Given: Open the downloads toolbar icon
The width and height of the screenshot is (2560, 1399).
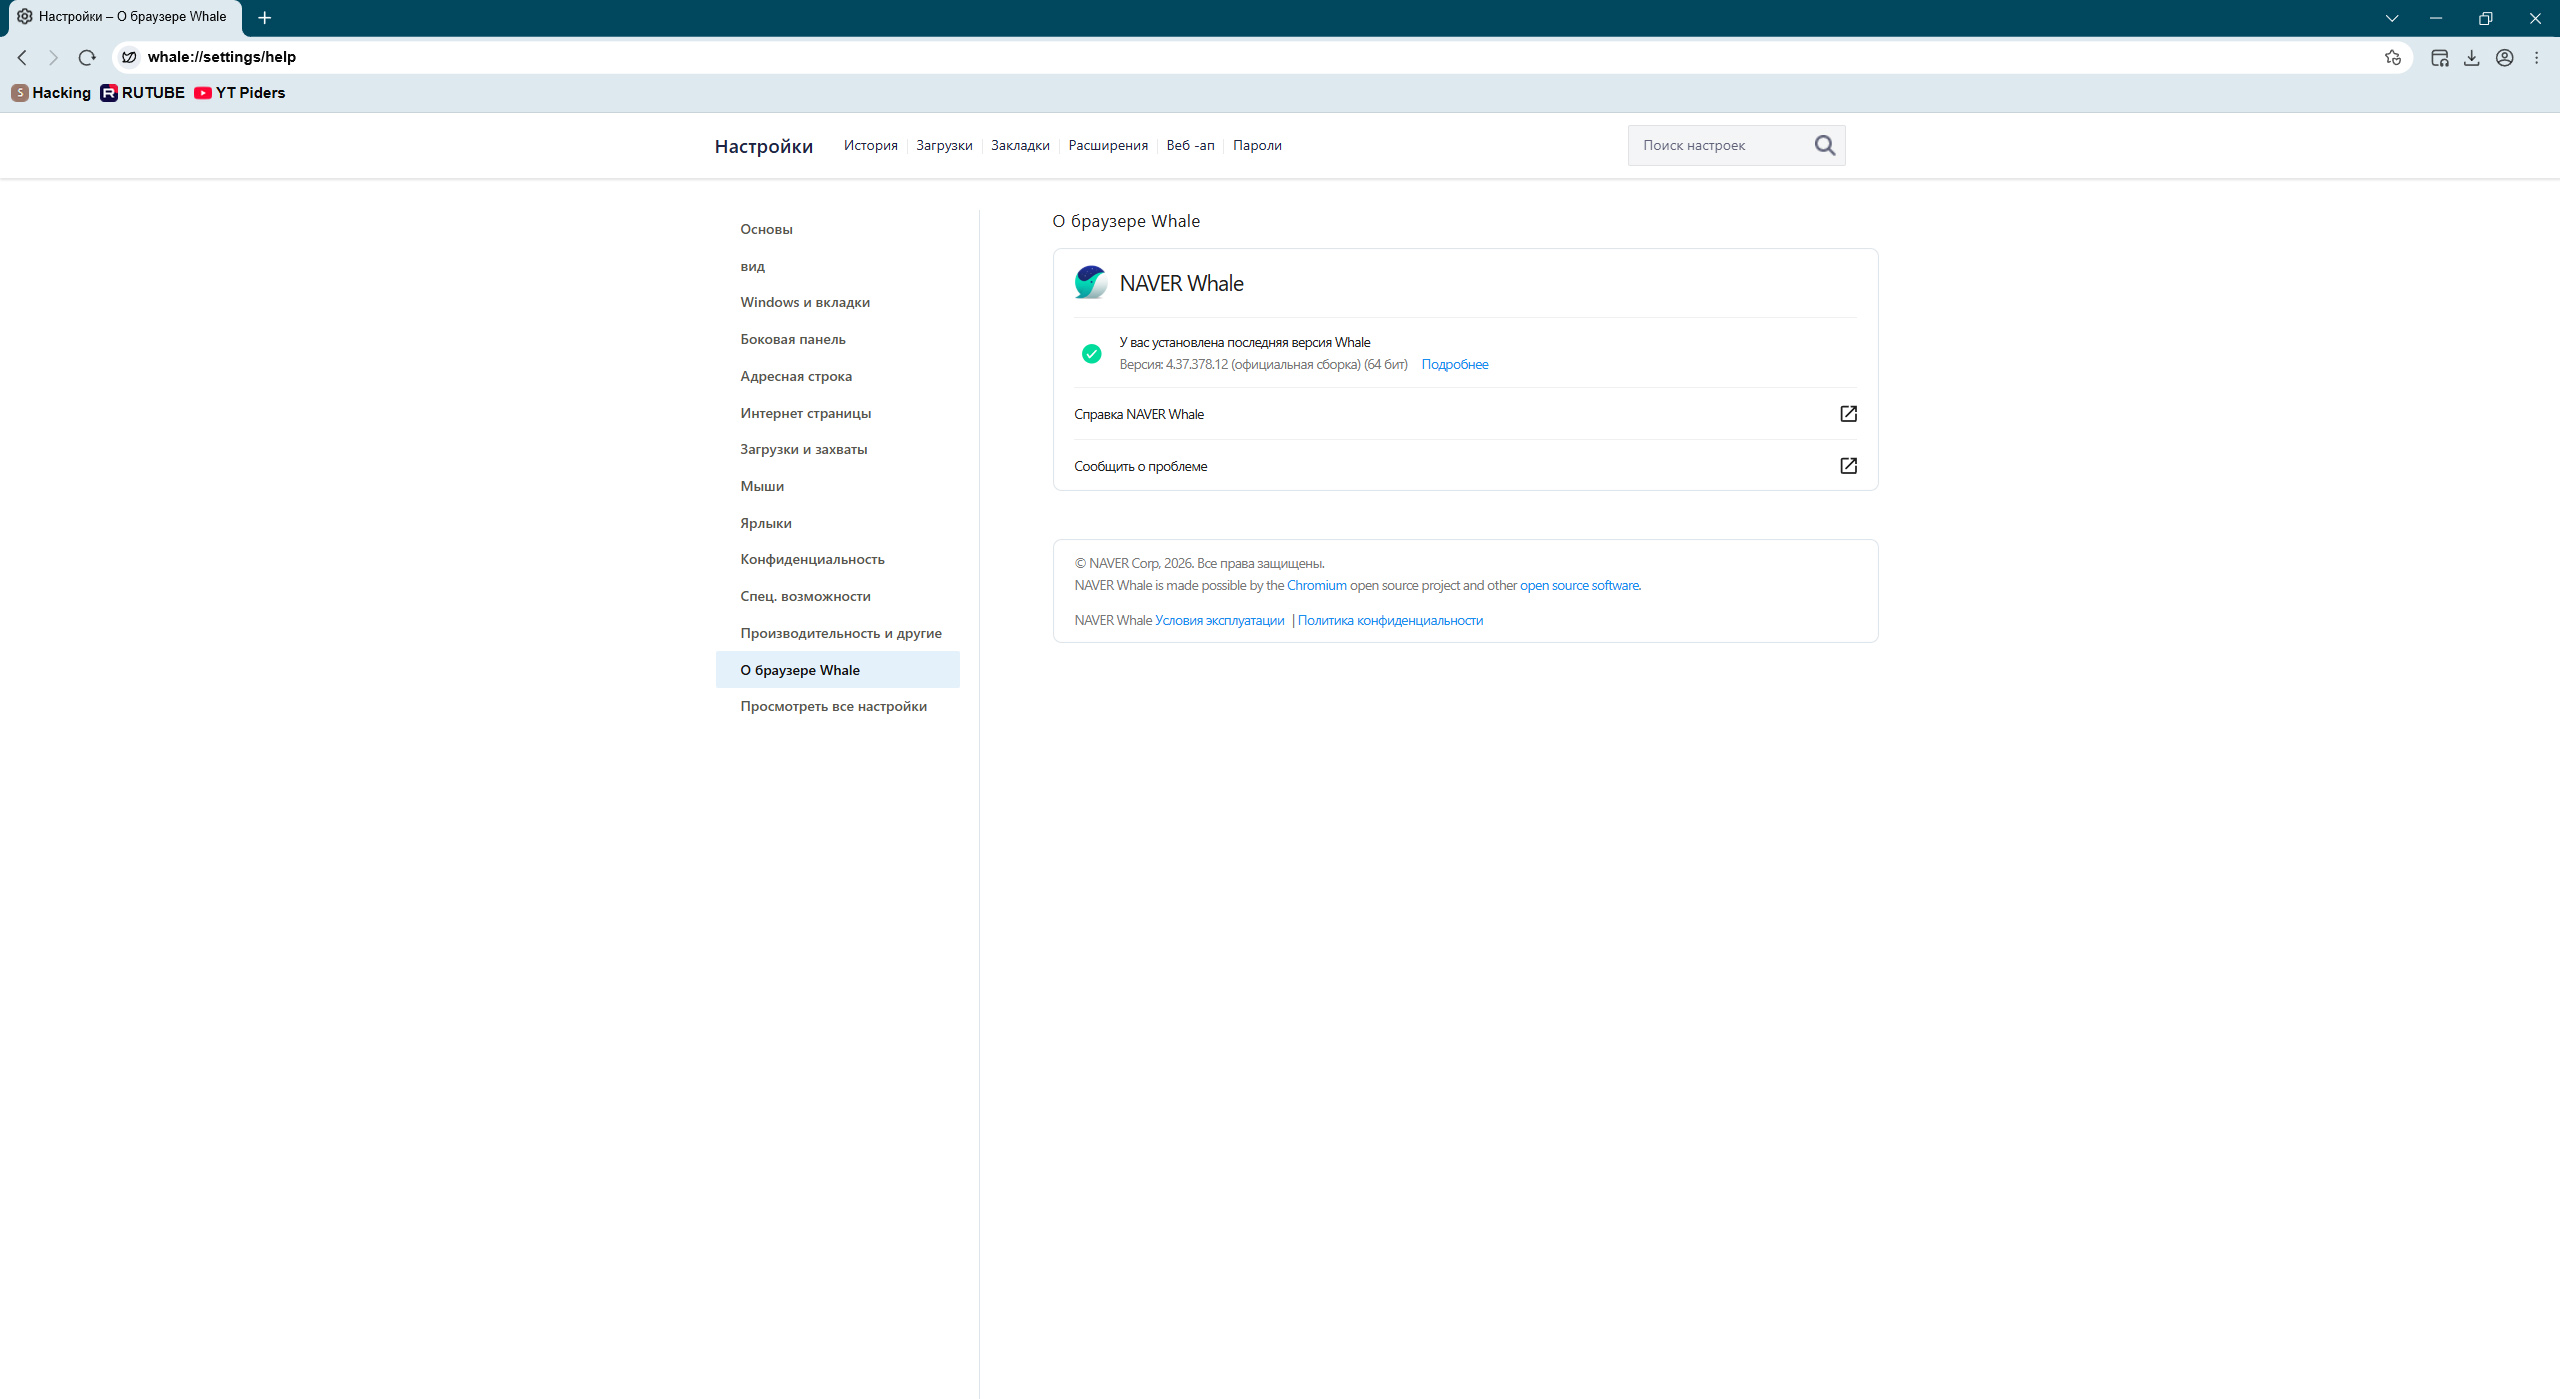Looking at the screenshot, I should click(2472, 57).
